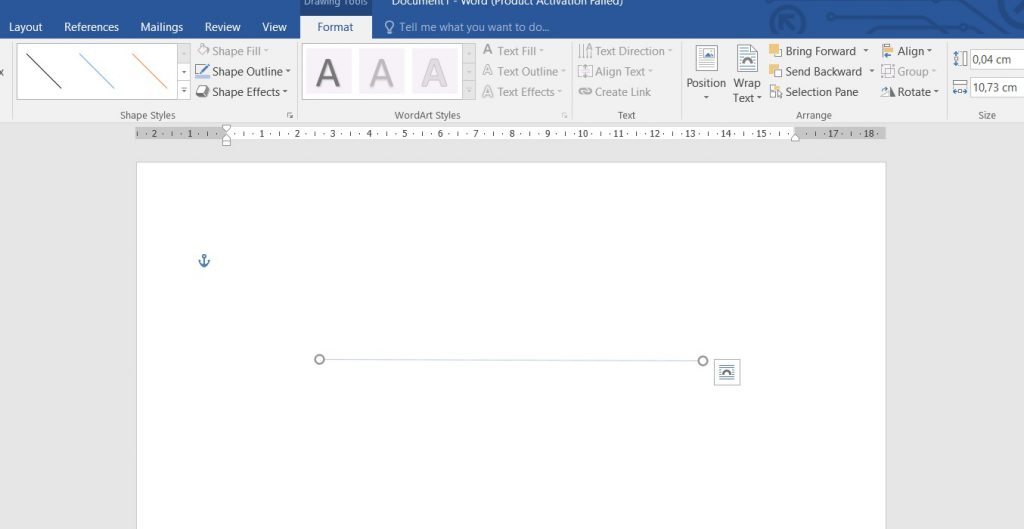The height and width of the screenshot is (529, 1024).
Task: Choose the orange line shape style
Action: (x=150, y=71)
